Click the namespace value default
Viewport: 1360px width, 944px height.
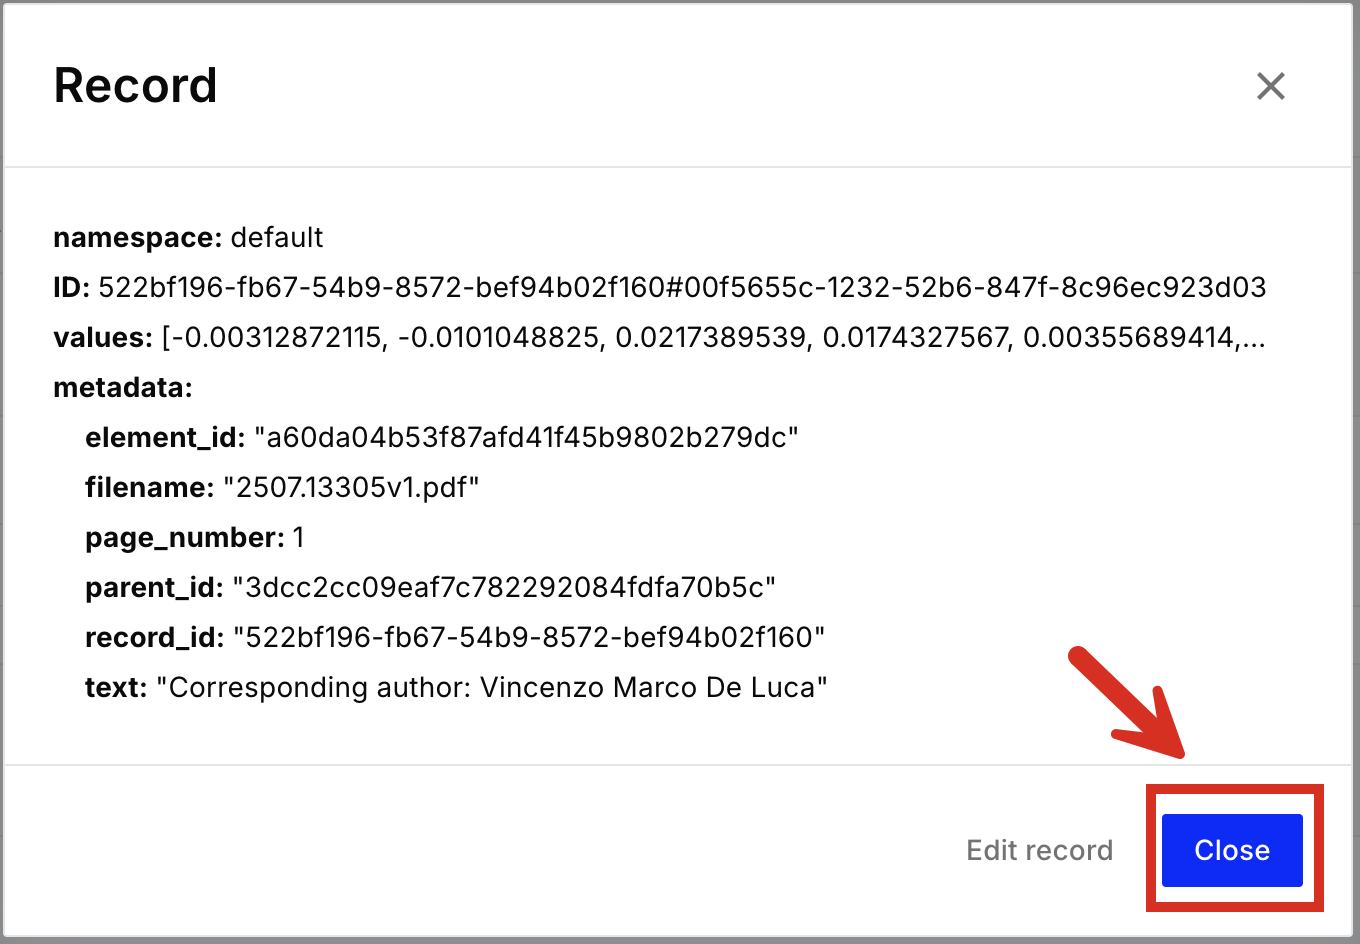(x=276, y=237)
